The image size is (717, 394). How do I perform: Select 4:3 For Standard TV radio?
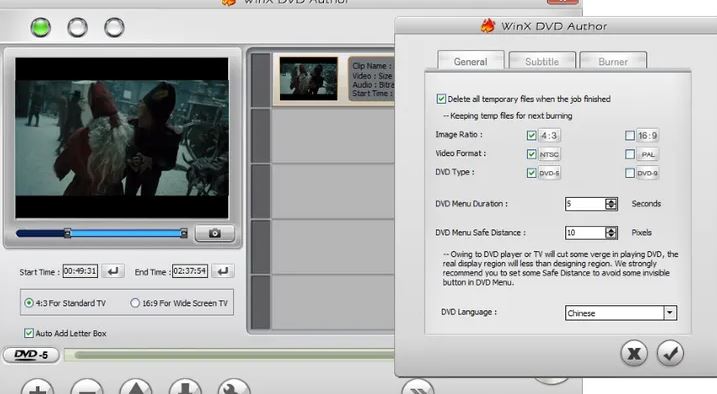coord(29,303)
